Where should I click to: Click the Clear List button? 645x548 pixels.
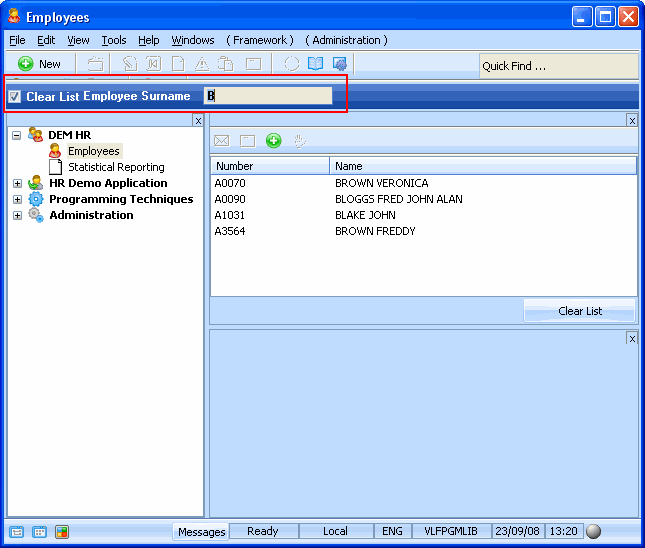(580, 311)
